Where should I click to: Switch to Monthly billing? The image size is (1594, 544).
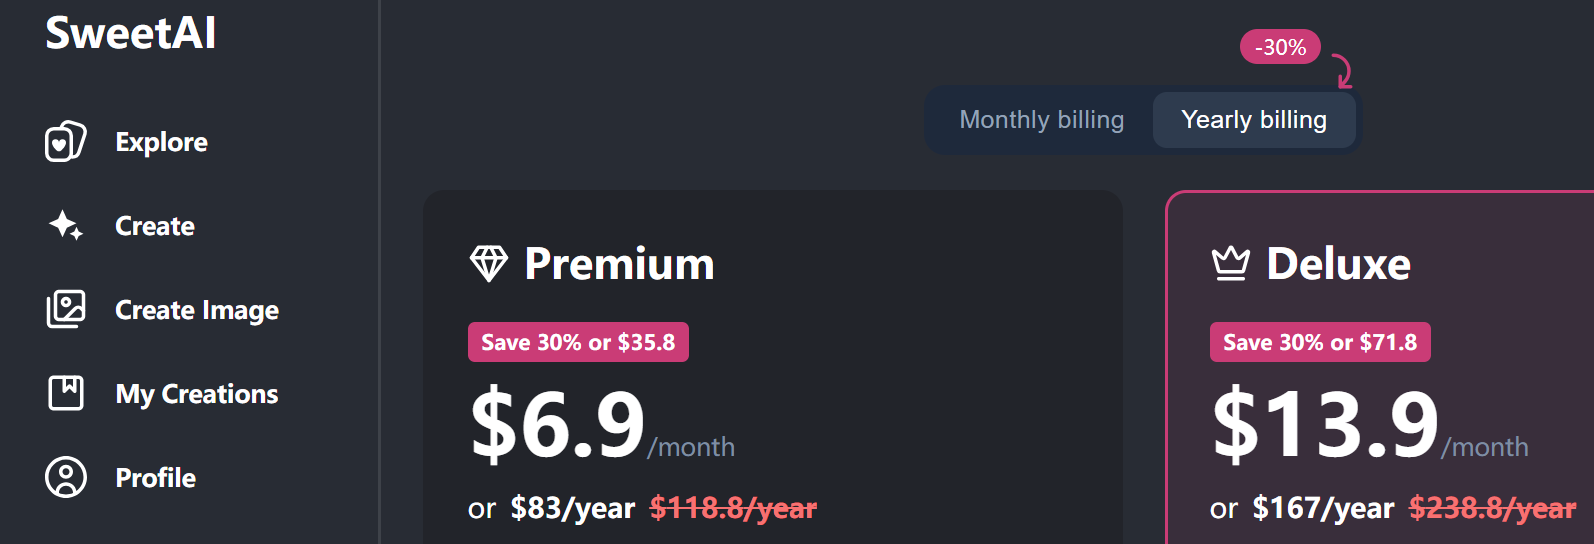click(1041, 120)
